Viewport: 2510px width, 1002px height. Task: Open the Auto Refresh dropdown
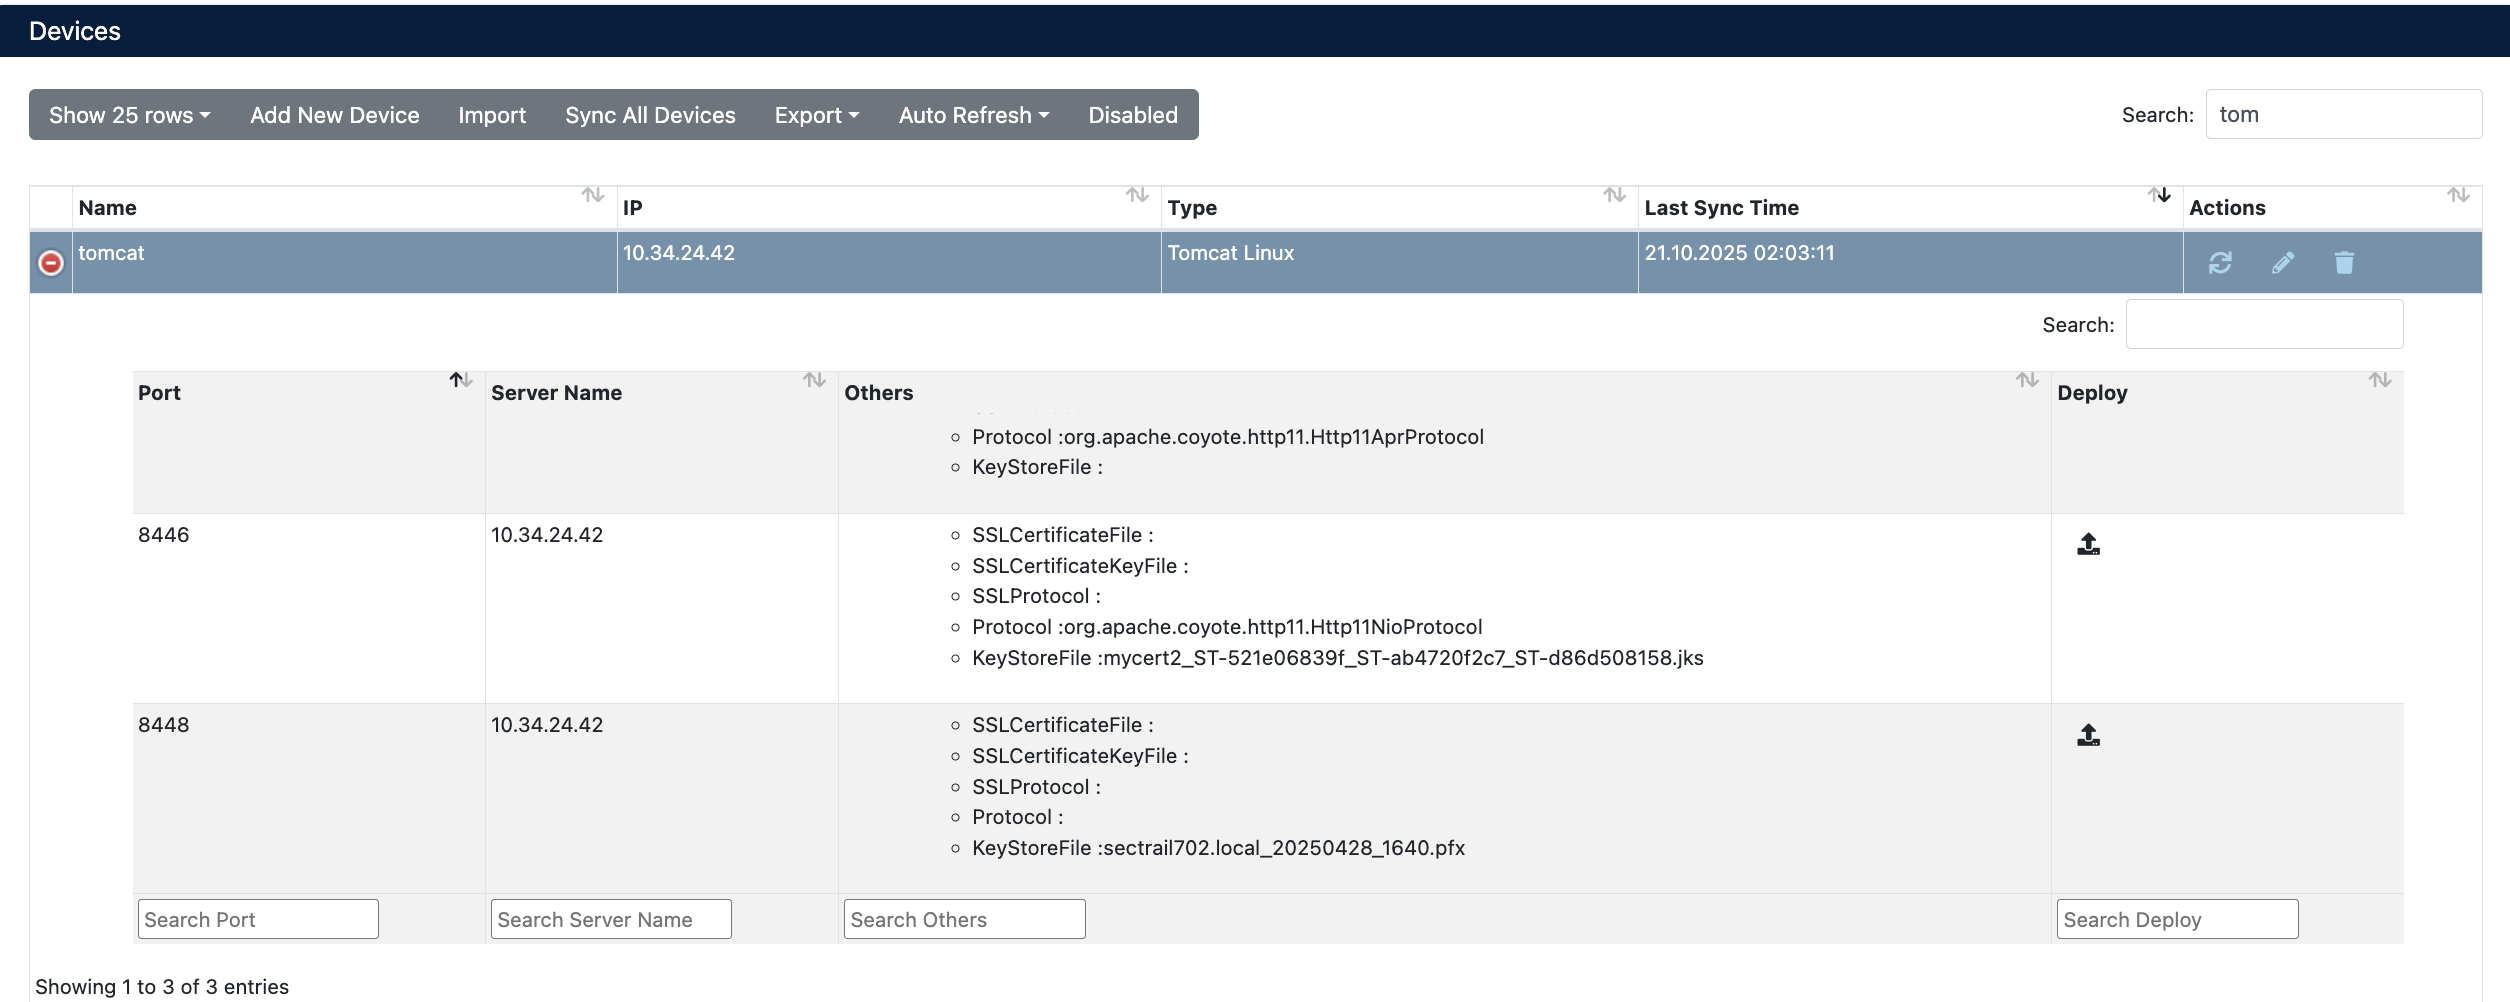[972, 114]
